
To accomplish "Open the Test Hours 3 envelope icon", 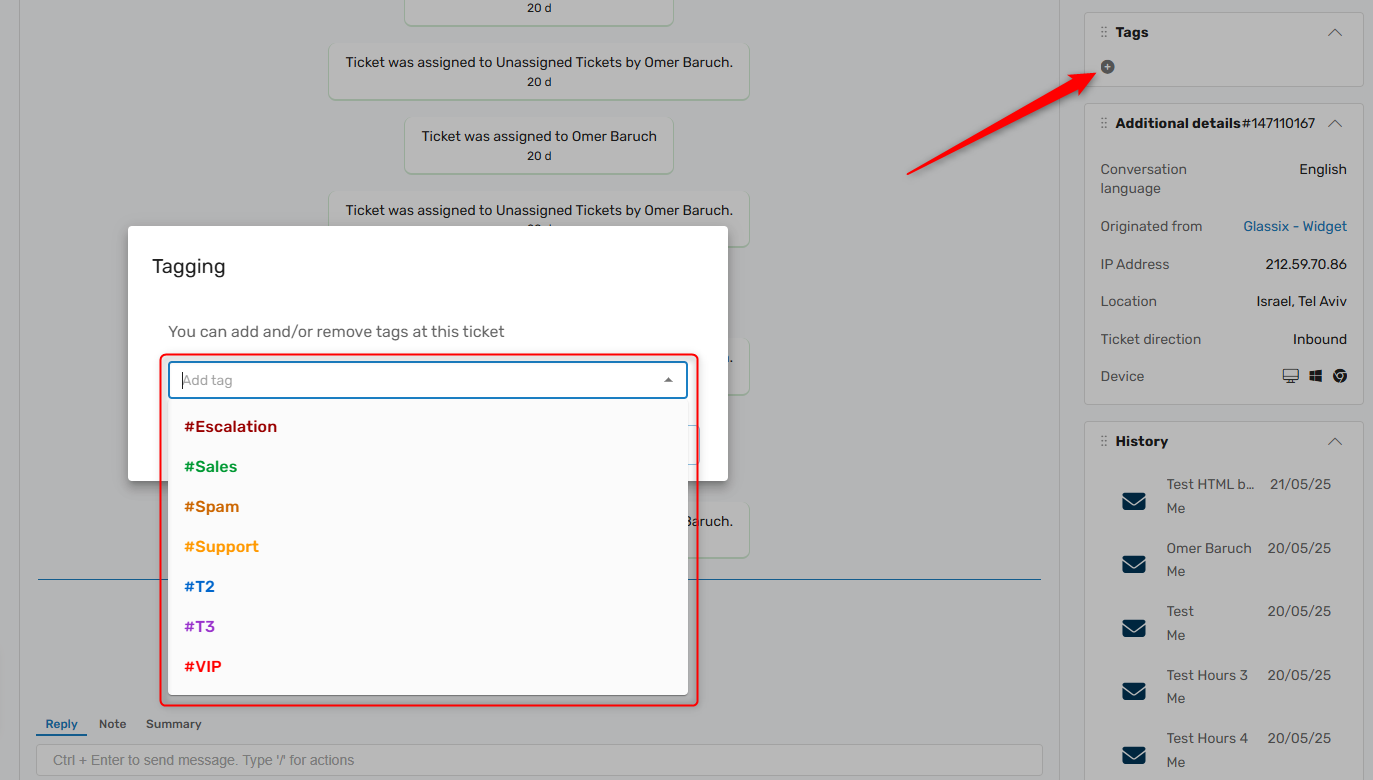I will tap(1134, 691).
